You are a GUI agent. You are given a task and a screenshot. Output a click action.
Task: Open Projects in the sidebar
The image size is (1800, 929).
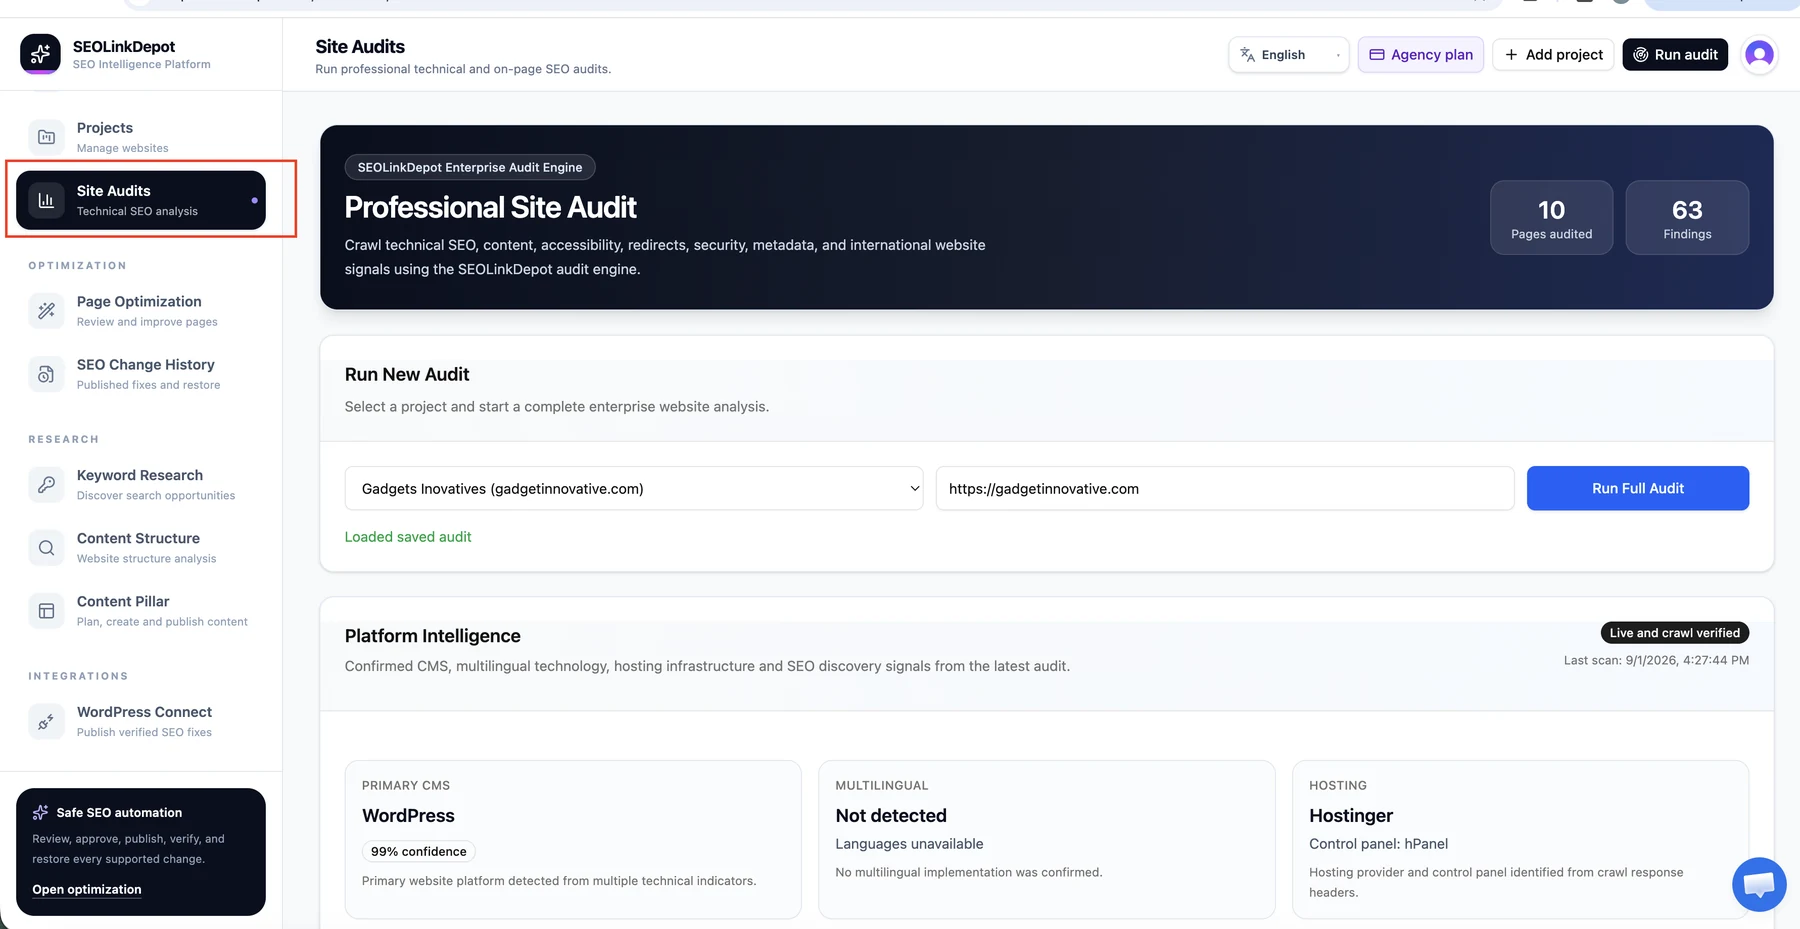tap(141, 137)
